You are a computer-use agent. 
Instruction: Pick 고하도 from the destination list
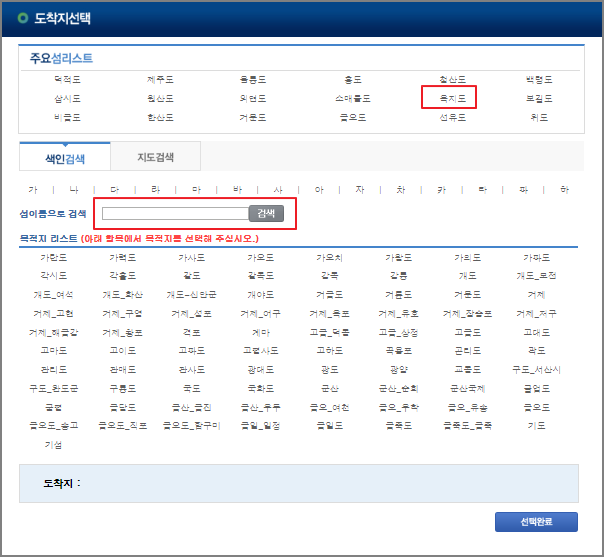(330, 351)
